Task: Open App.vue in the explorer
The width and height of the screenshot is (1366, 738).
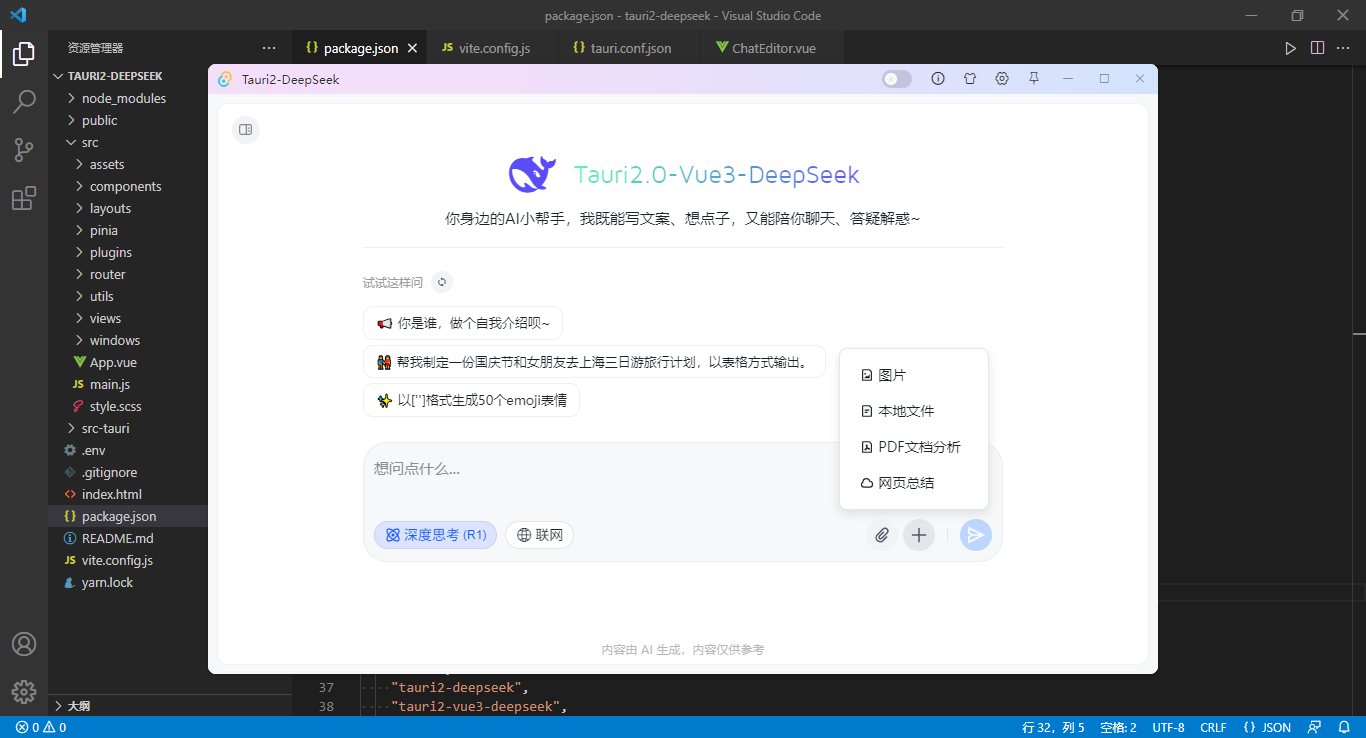Action: tap(128, 362)
